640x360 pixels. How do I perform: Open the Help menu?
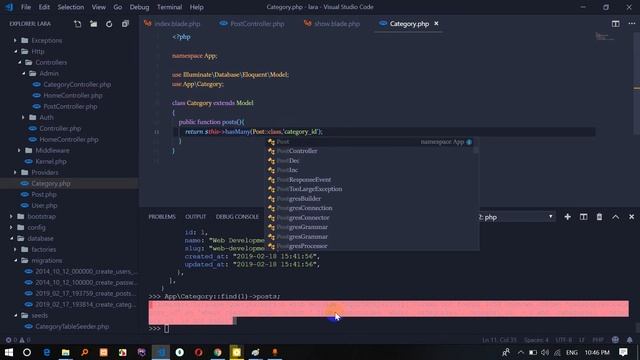[x=196, y=7]
